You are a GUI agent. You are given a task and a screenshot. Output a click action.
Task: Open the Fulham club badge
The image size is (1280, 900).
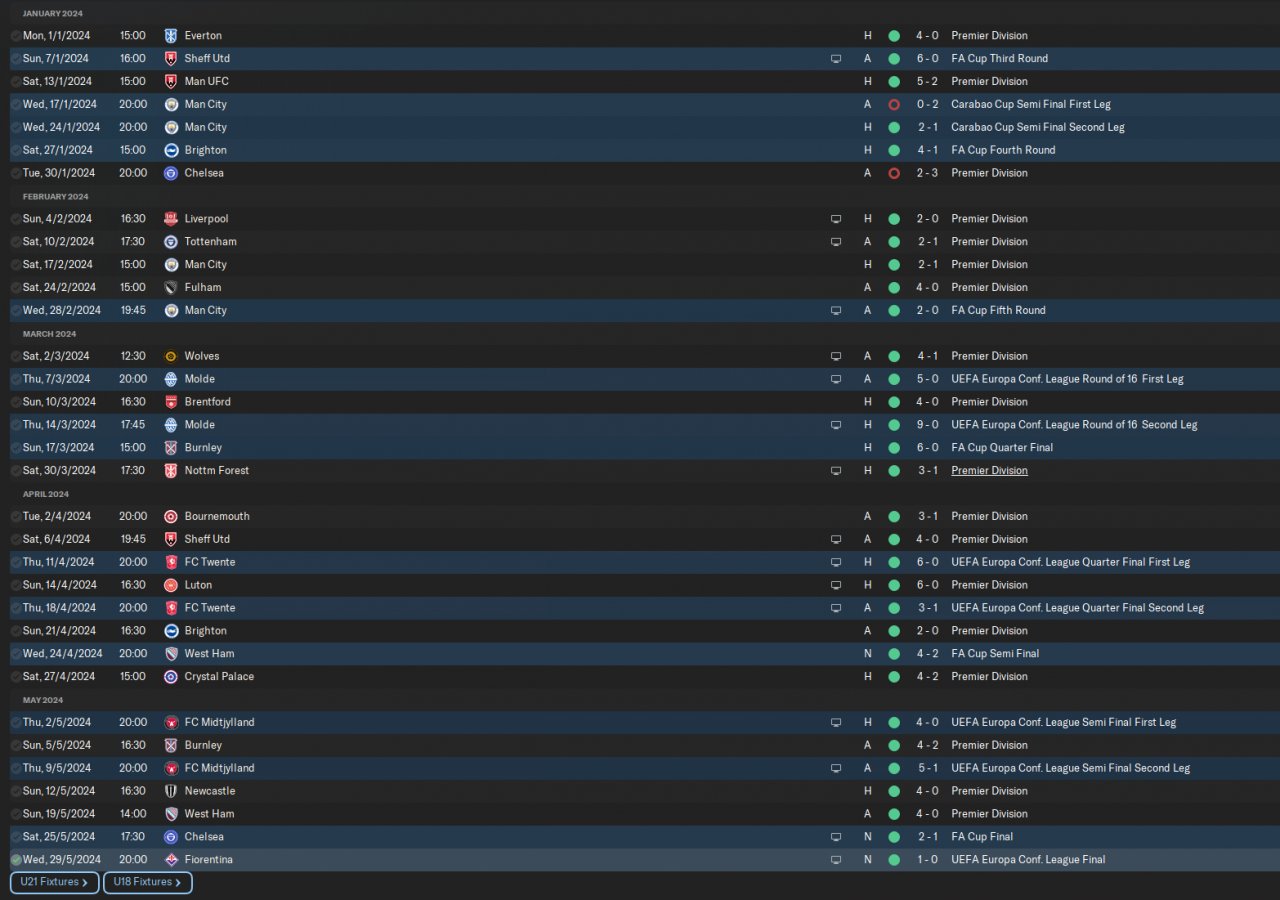click(171, 287)
